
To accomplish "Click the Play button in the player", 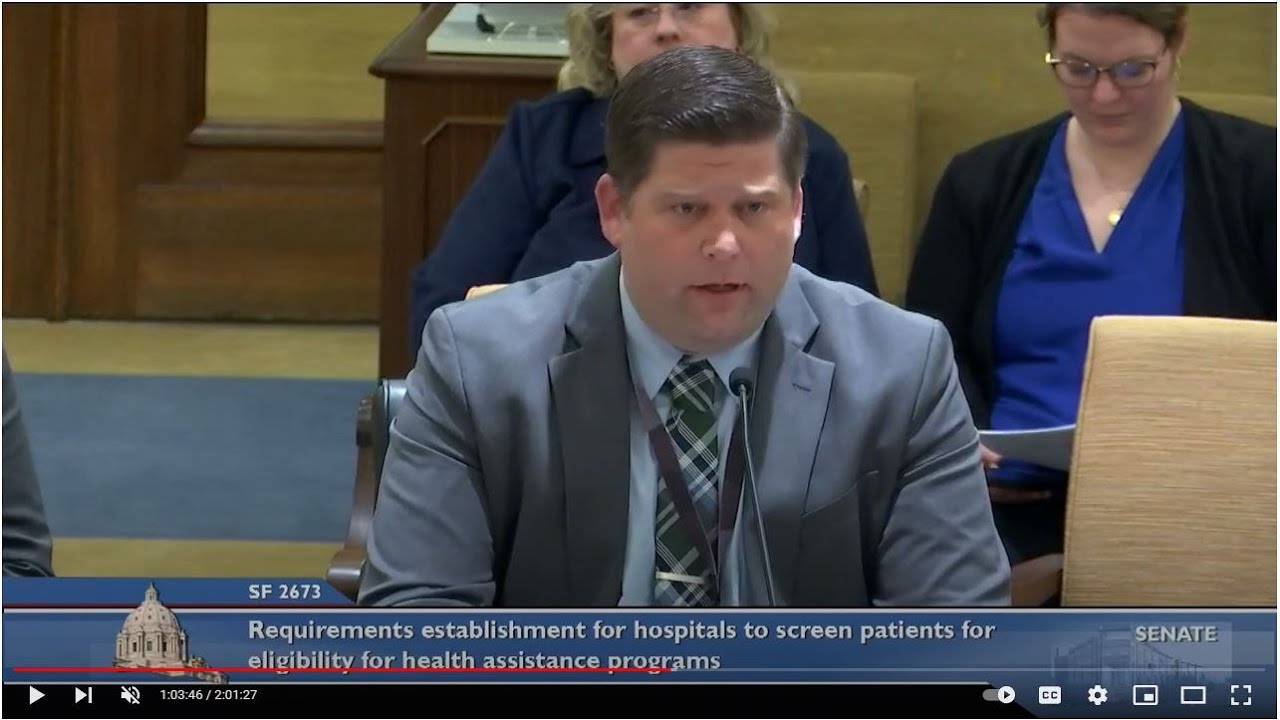I will tap(36, 695).
